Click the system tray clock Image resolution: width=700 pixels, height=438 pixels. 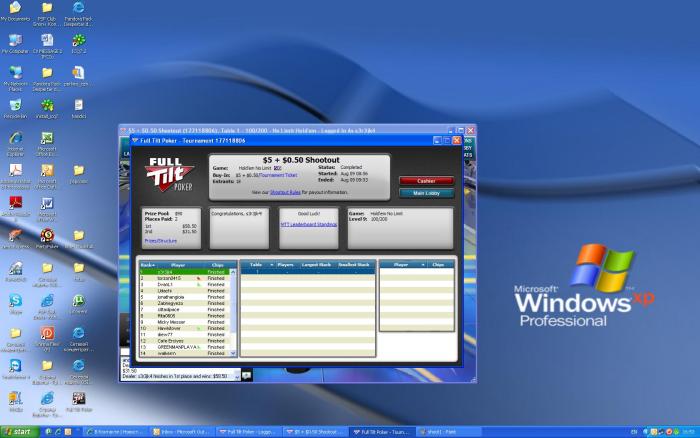(690, 432)
